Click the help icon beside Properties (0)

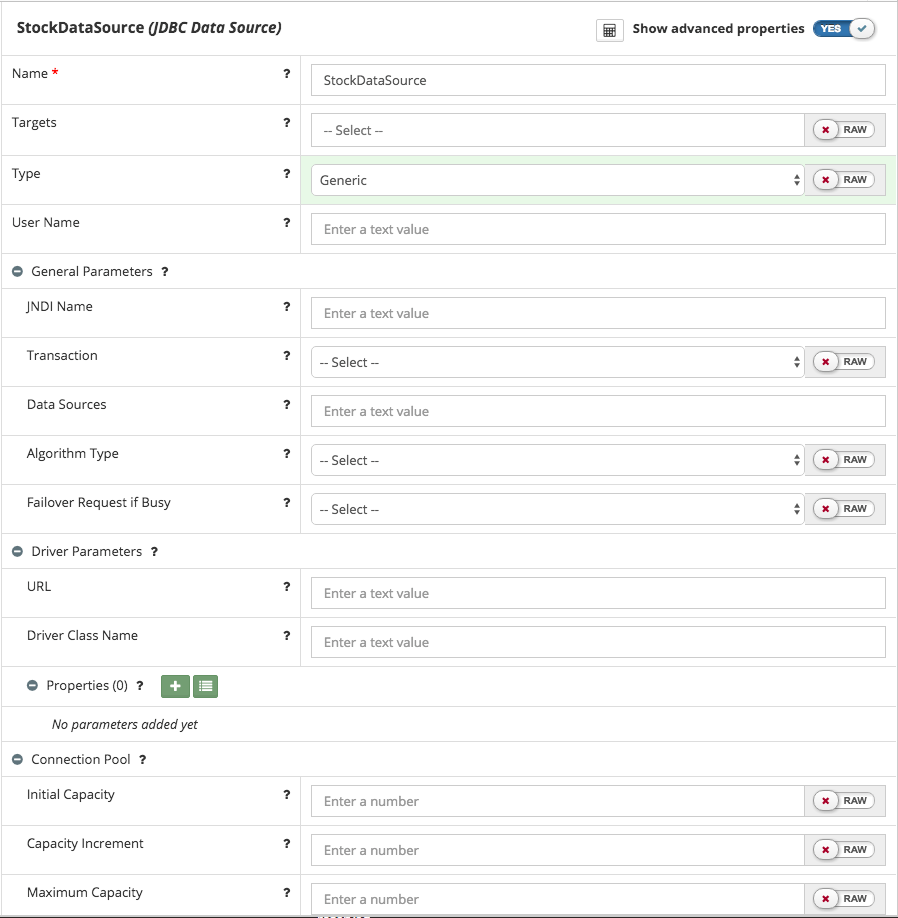[x=139, y=687]
